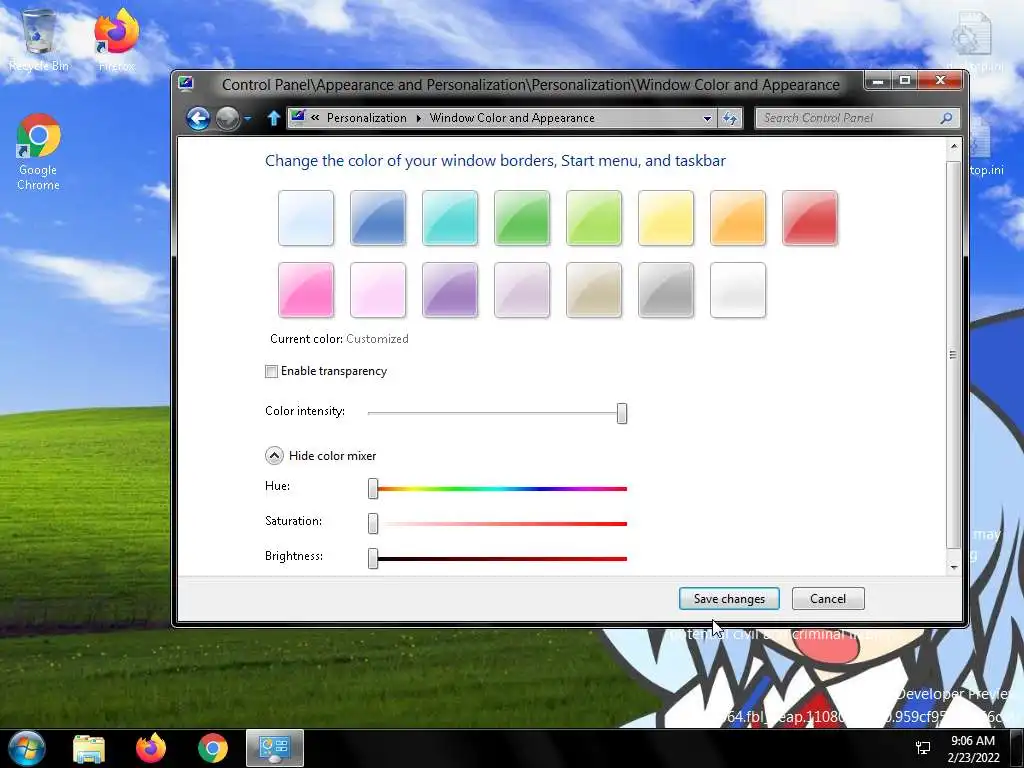Click Window Color and Appearance breadcrumb
Image resolution: width=1024 pixels, height=768 pixels.
coord(512,118)
